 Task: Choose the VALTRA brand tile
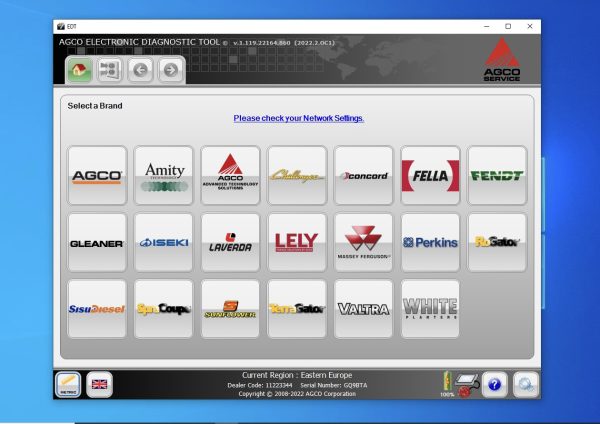coord(364,309)
